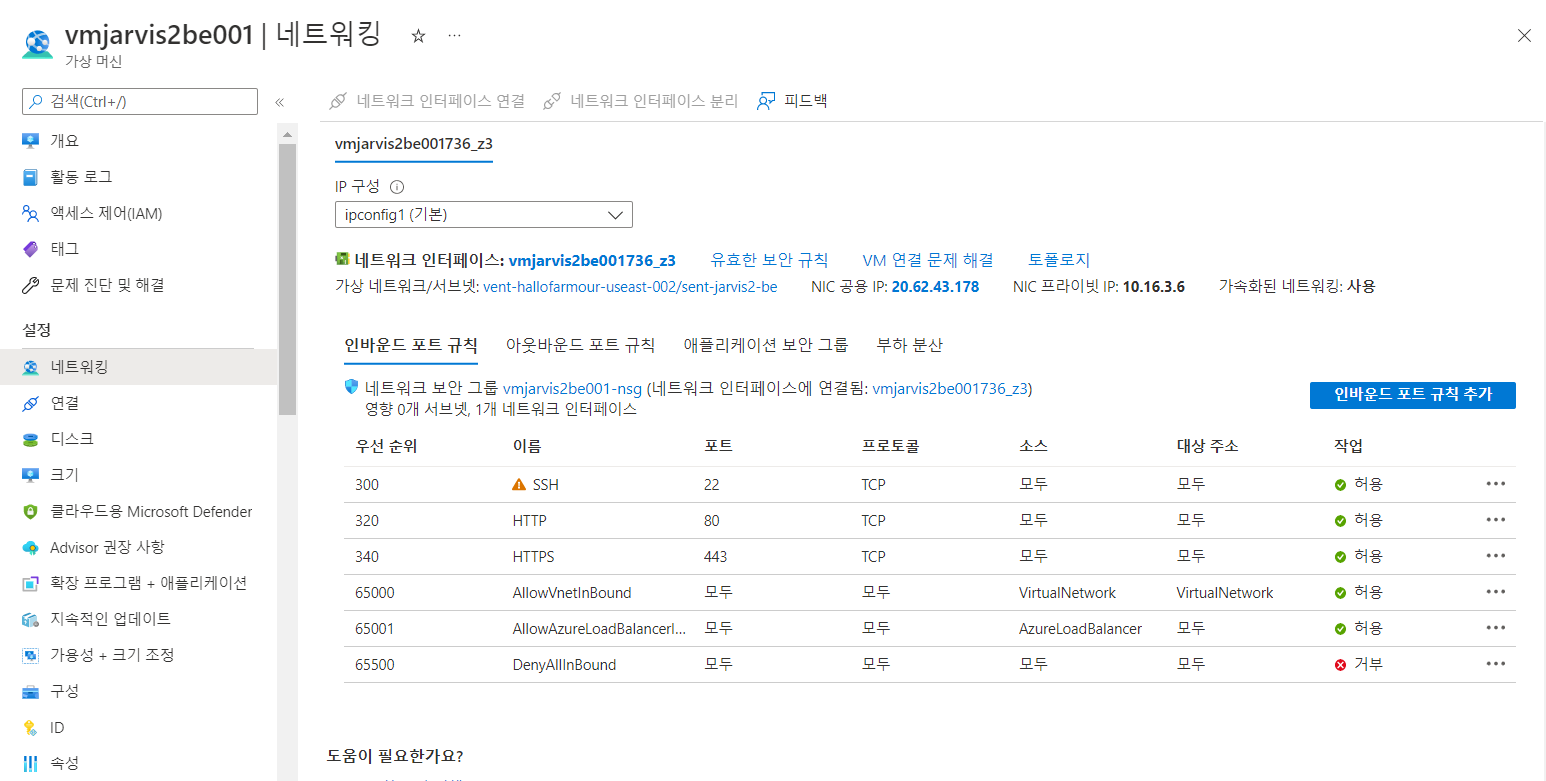Click the Microsoft Defender shield icon
The width and height of the screenshot is (1546, 781).
tap(31, 512)
